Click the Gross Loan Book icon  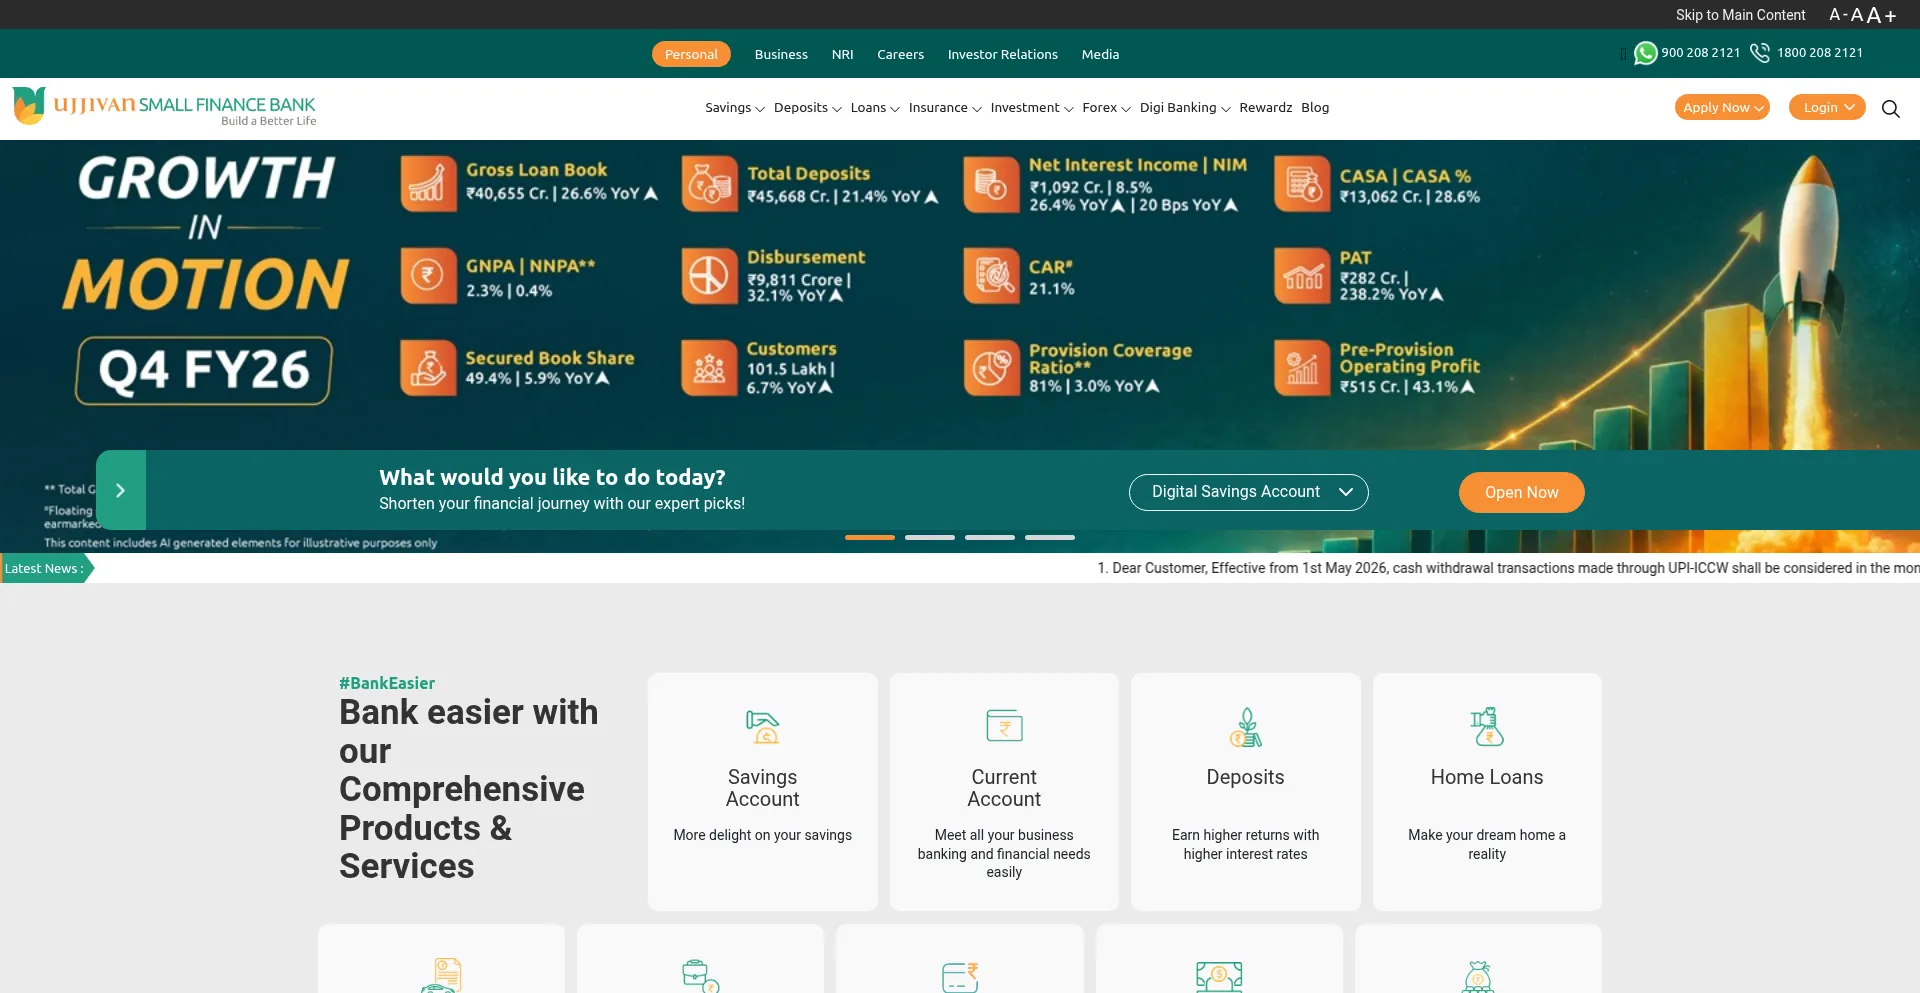[428, 183]
